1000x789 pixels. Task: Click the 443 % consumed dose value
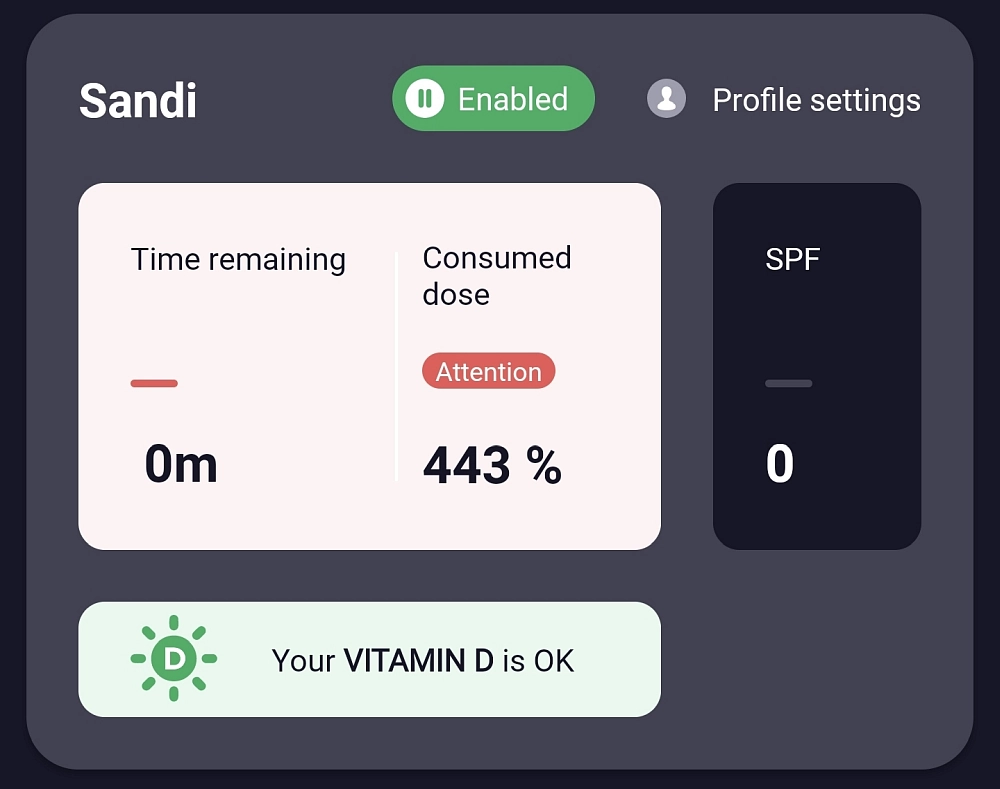[x=492, y=465]
